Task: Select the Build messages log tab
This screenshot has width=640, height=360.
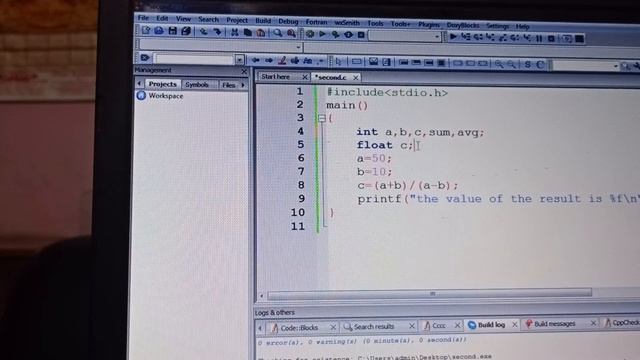Action: [554, 324]
